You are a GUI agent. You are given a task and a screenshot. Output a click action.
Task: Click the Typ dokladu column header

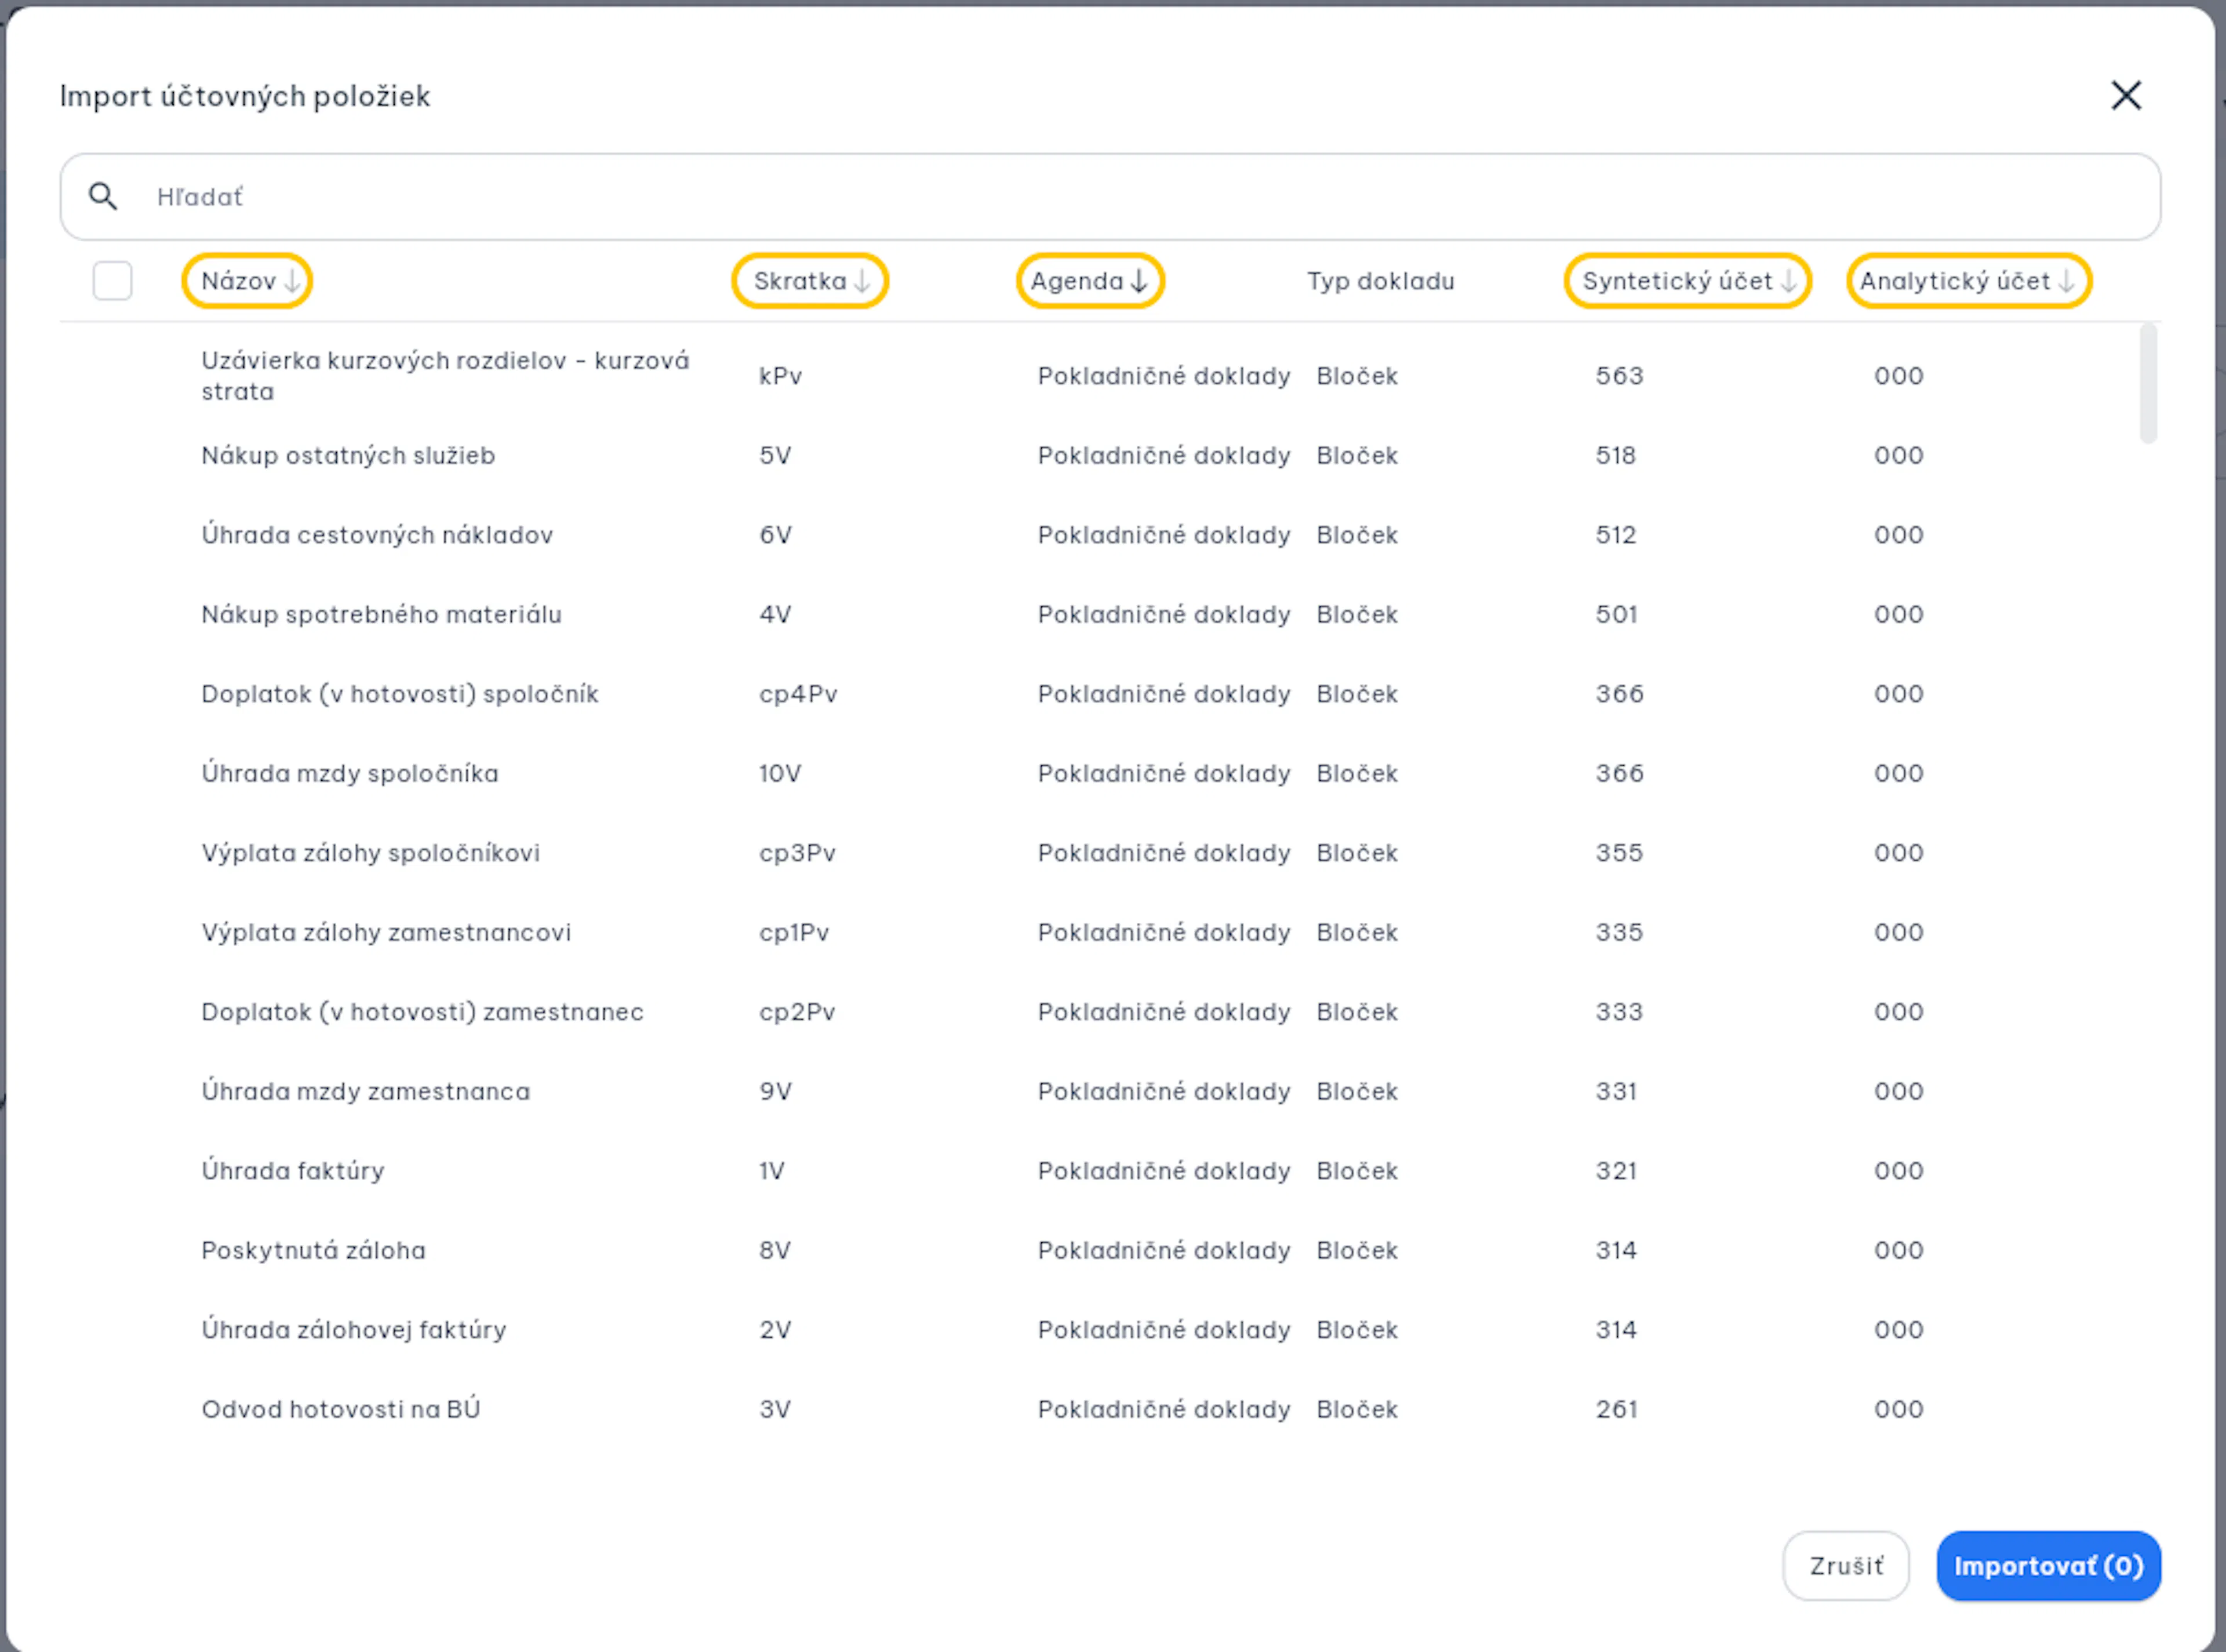coord(1380,281)
